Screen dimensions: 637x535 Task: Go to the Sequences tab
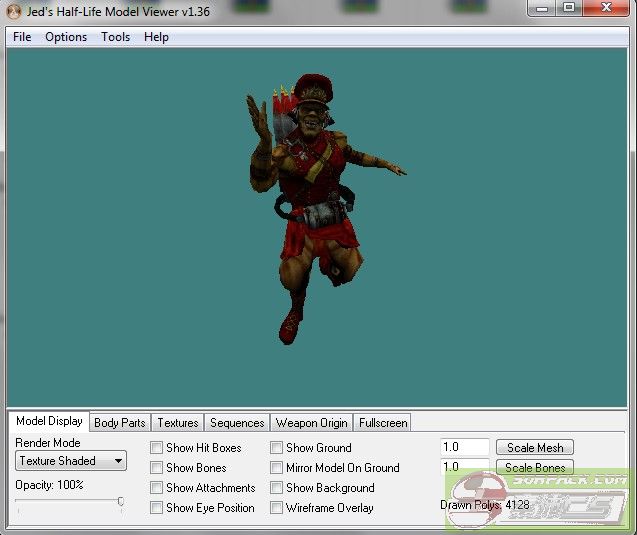[237, 423]
